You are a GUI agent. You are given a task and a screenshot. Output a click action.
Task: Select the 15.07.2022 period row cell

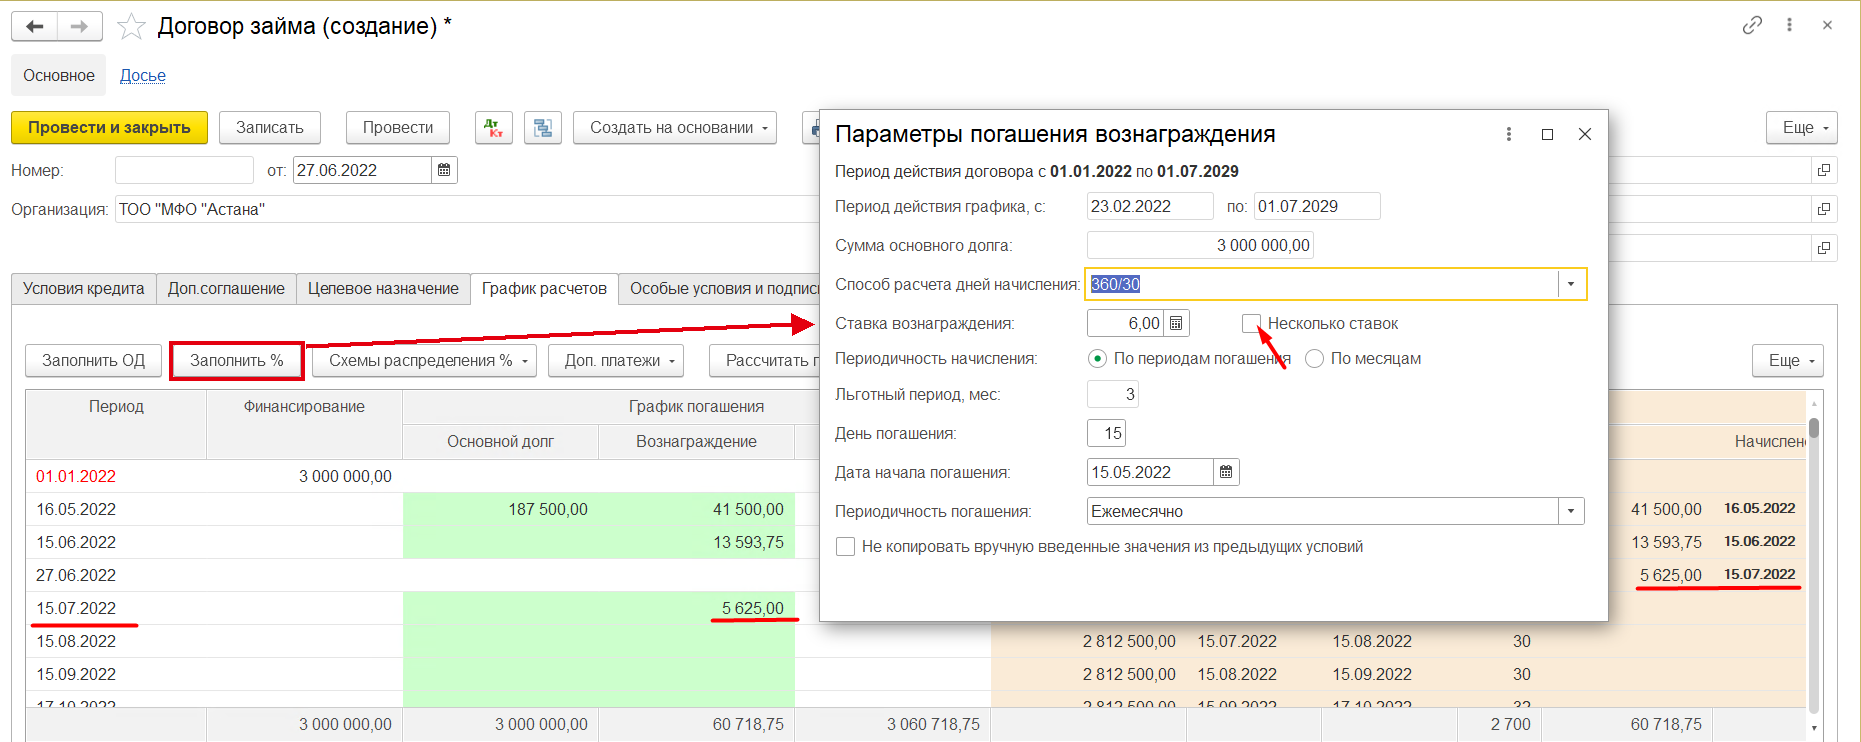tap(116, 608)
